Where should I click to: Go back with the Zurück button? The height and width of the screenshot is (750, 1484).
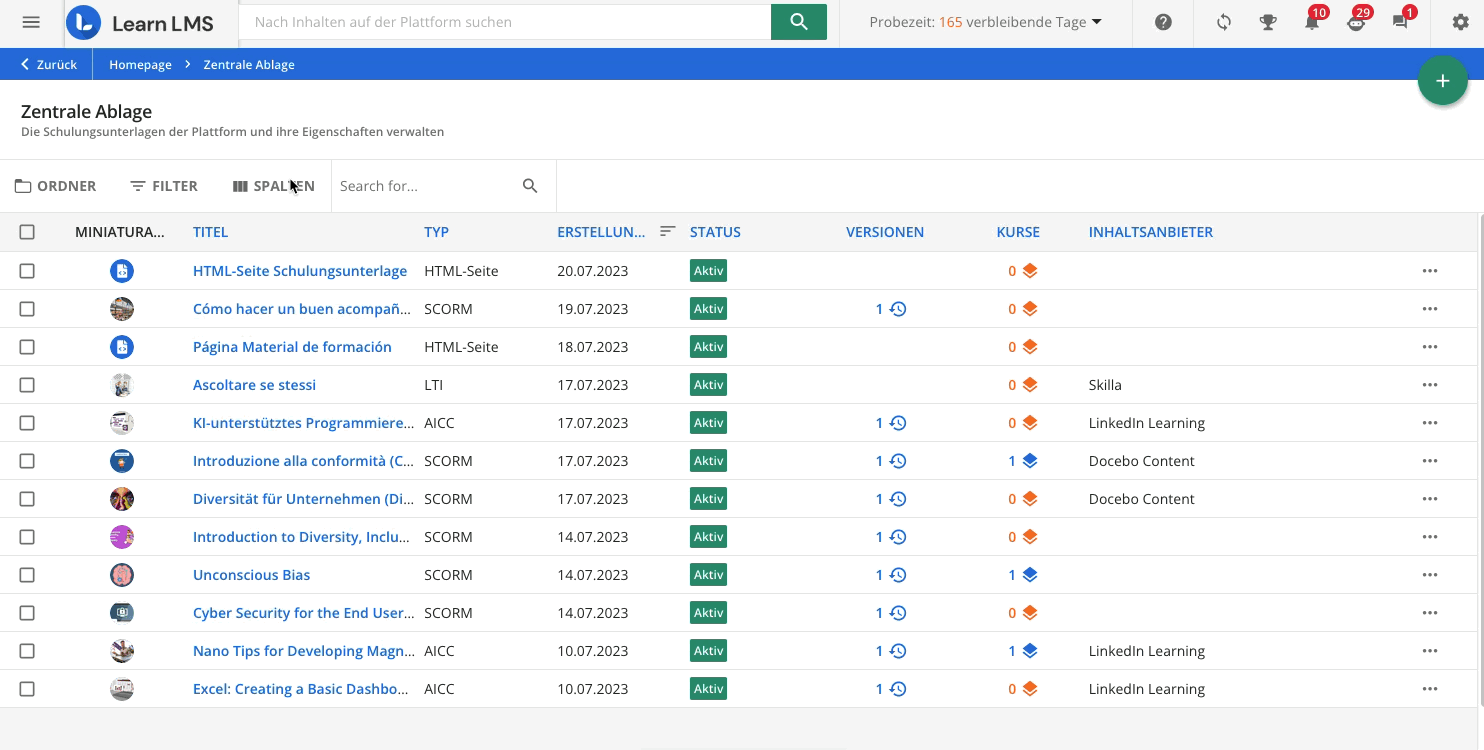click(x=48, y=65)
